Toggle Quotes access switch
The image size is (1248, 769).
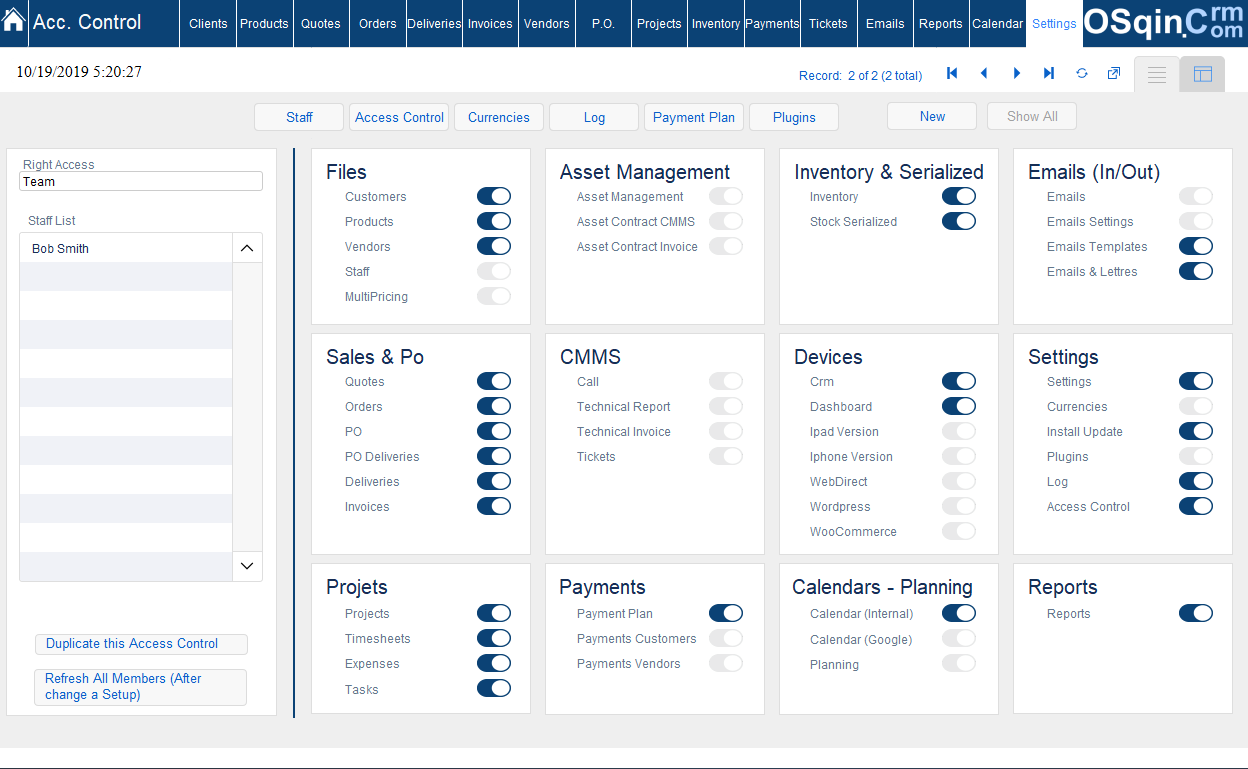coord(494,382)
